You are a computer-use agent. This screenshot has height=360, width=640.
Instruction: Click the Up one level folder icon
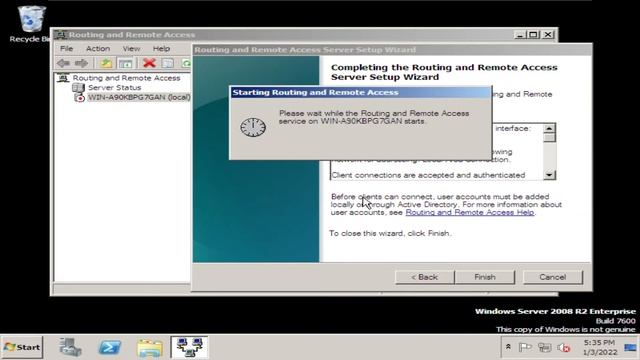pos(106,63)
